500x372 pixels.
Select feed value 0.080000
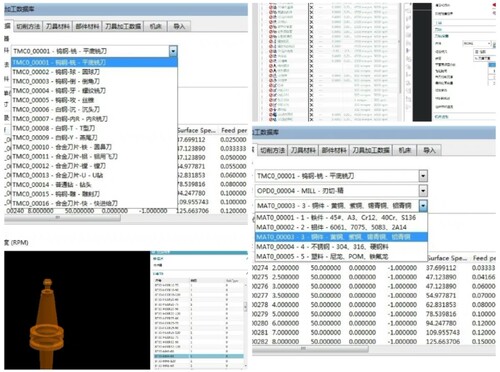click(233, 184)
